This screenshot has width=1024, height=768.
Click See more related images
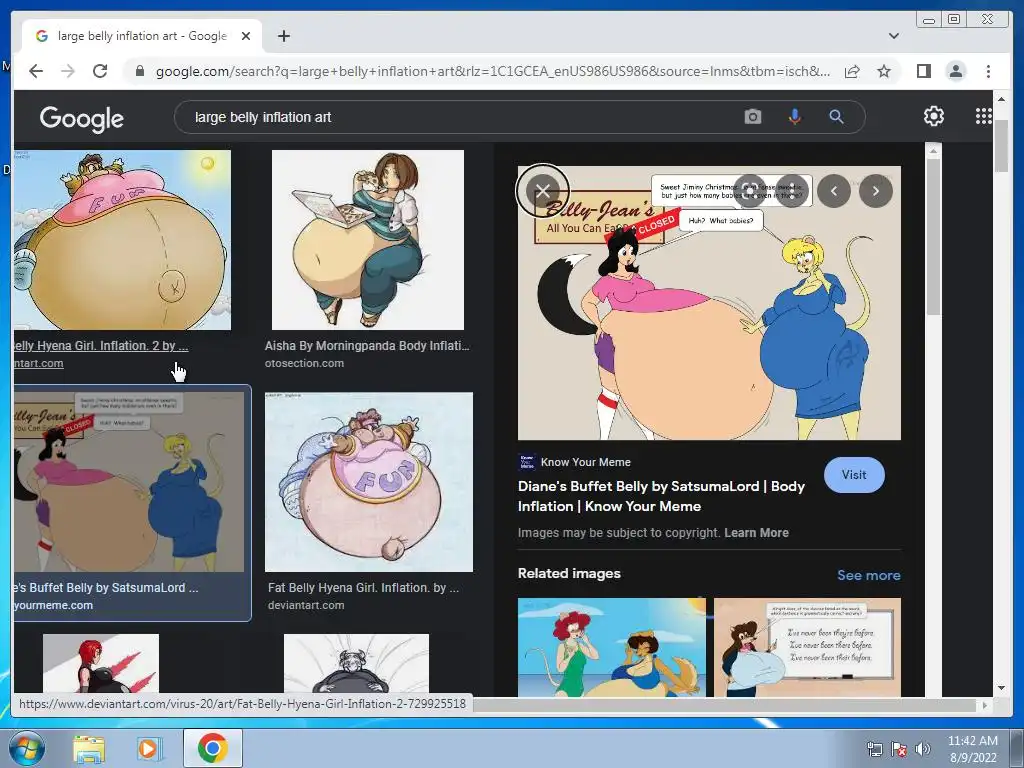click(869, 575)
